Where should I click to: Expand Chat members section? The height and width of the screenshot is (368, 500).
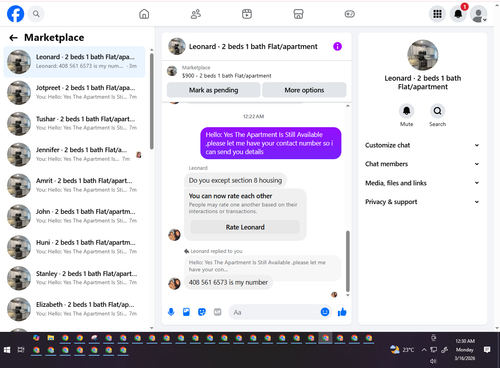point(422,164)
